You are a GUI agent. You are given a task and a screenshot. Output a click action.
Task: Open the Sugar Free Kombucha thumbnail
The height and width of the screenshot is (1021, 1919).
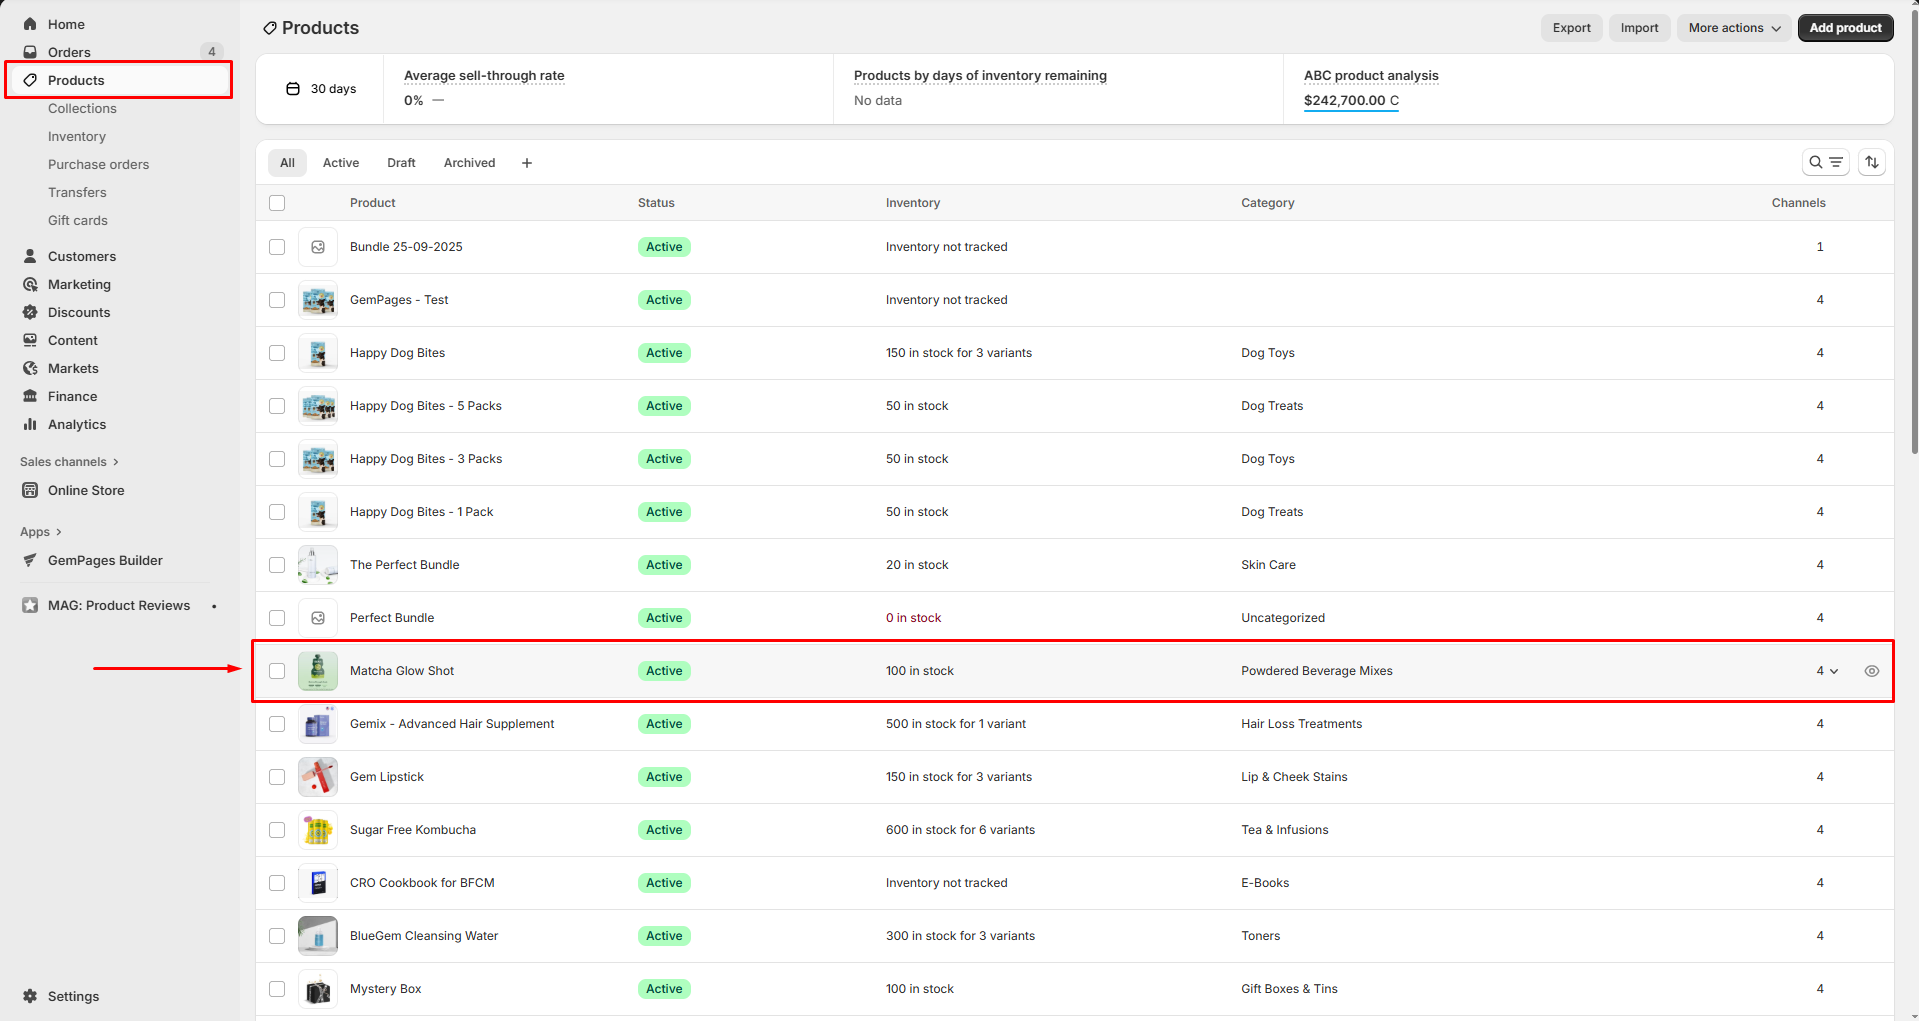click(x=318, y=830)
